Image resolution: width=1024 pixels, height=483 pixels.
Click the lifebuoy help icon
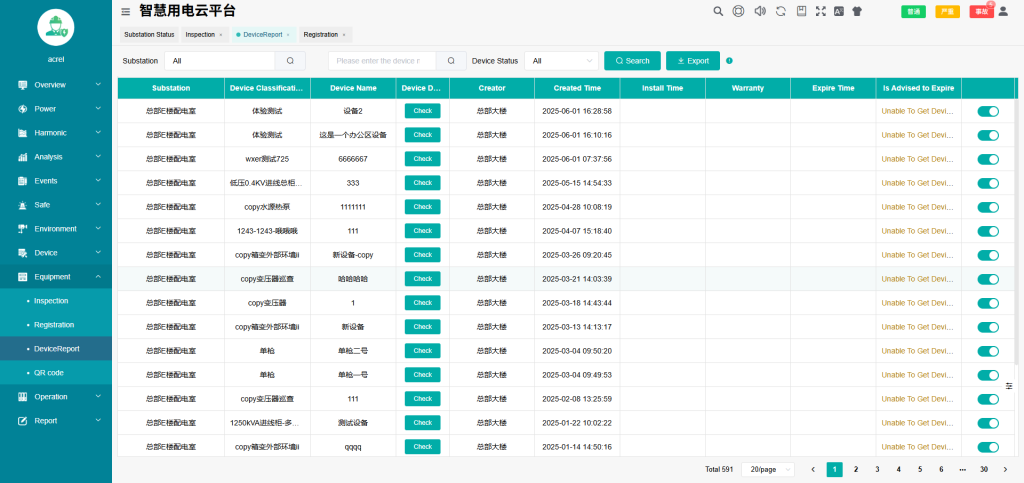[739, 11]
